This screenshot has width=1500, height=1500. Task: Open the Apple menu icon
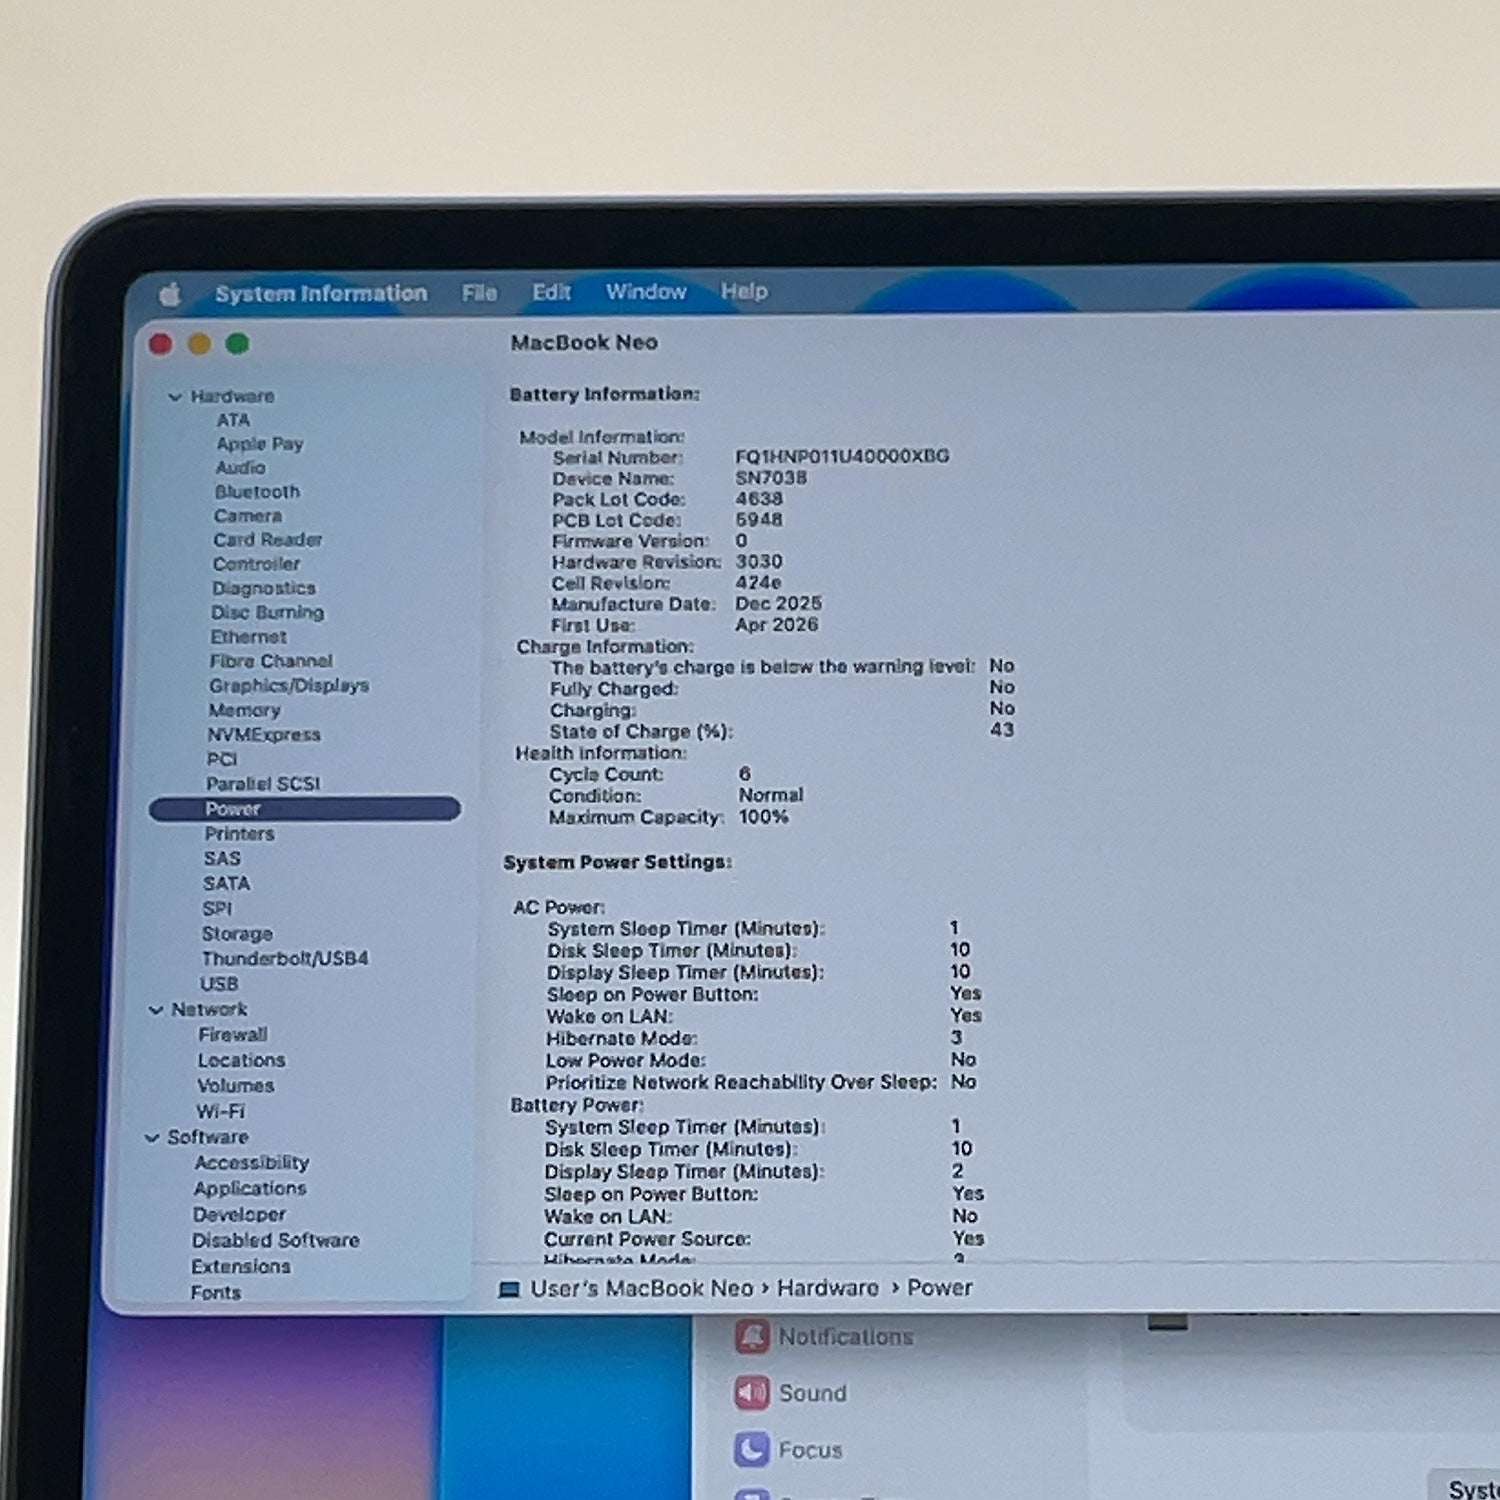point(170,294)
